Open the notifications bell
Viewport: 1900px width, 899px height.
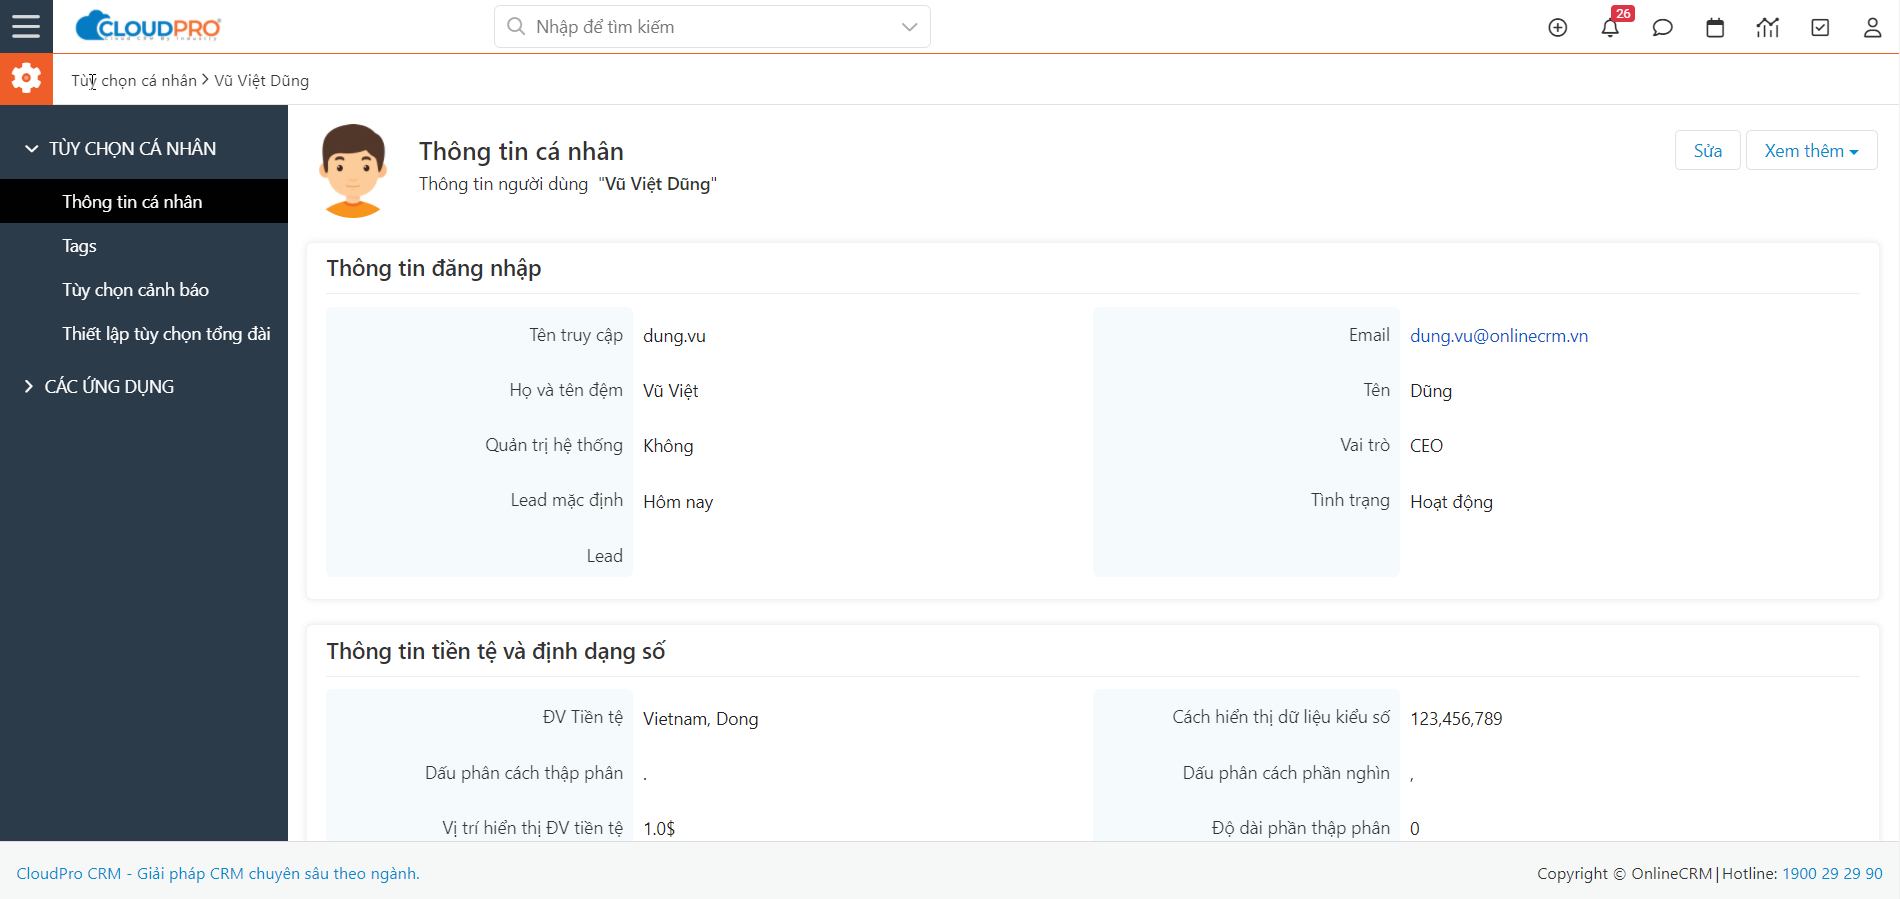pyautogui.click(x=1610, y=28)
